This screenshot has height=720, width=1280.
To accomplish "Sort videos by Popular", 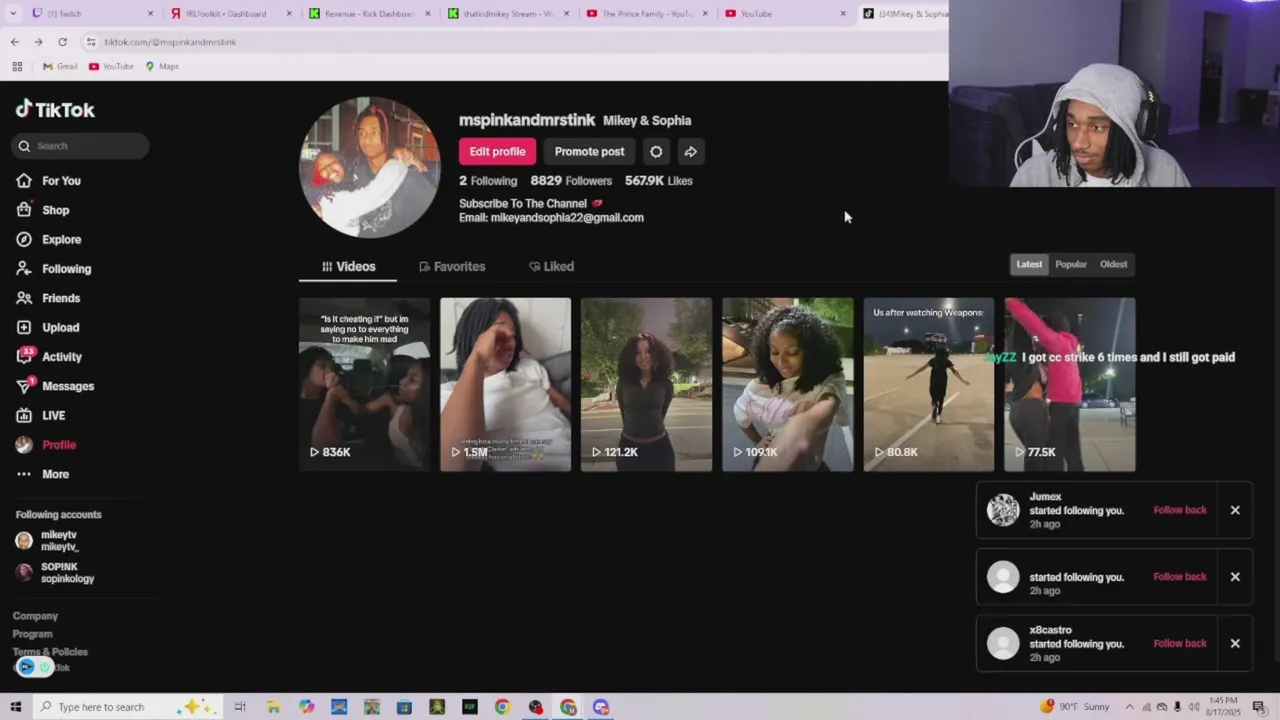I will 1070,265.
